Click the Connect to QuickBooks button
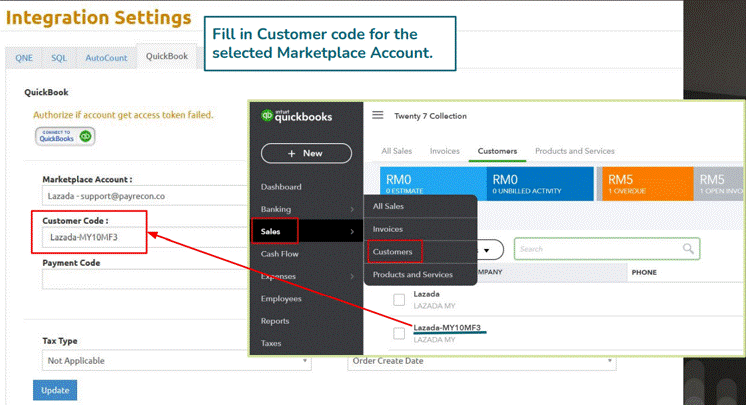 click(x=65, y=137)
